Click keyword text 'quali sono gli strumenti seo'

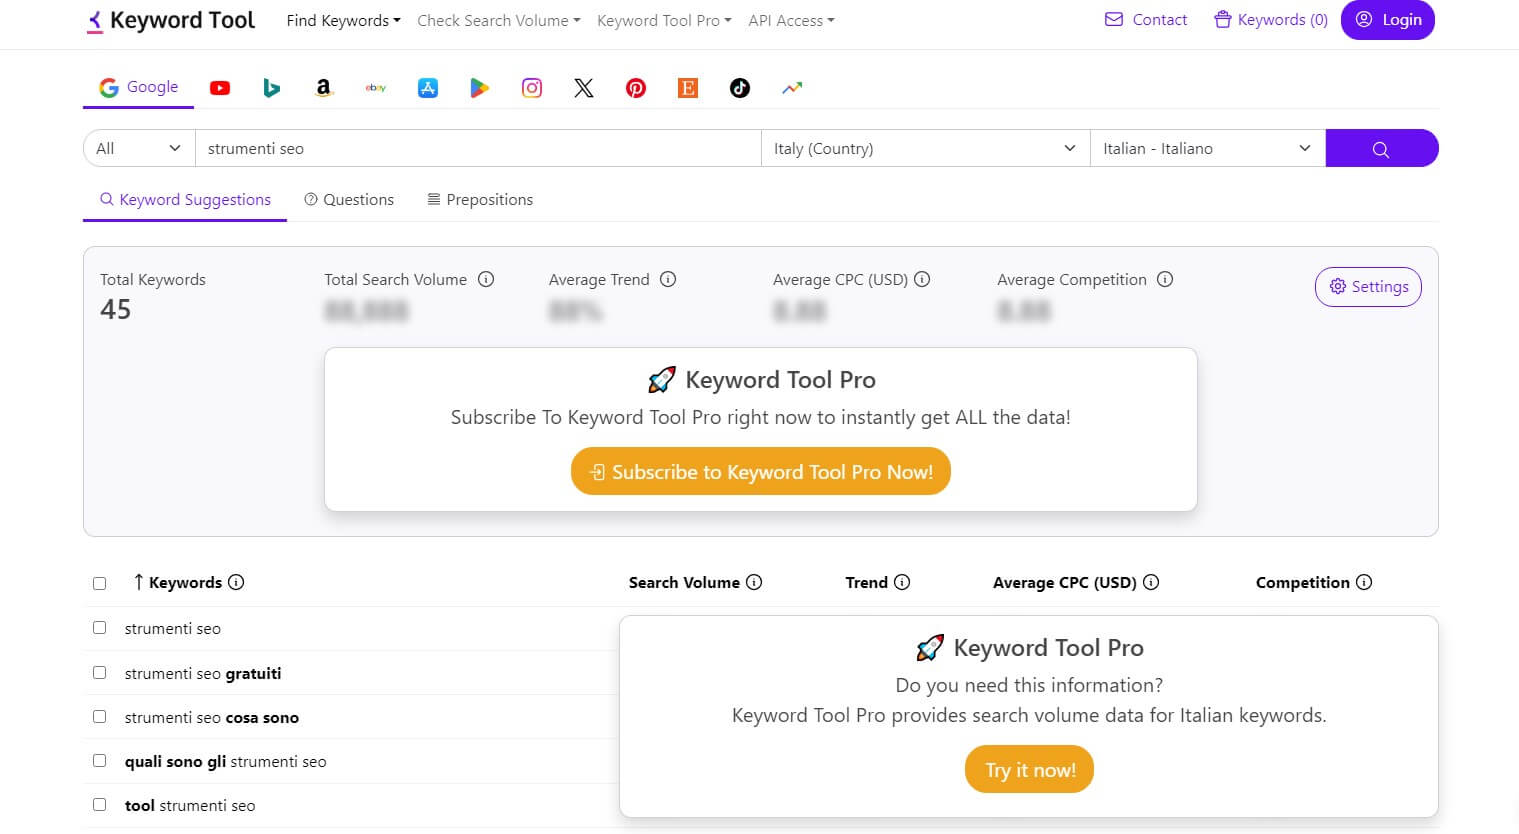point(225,761)
